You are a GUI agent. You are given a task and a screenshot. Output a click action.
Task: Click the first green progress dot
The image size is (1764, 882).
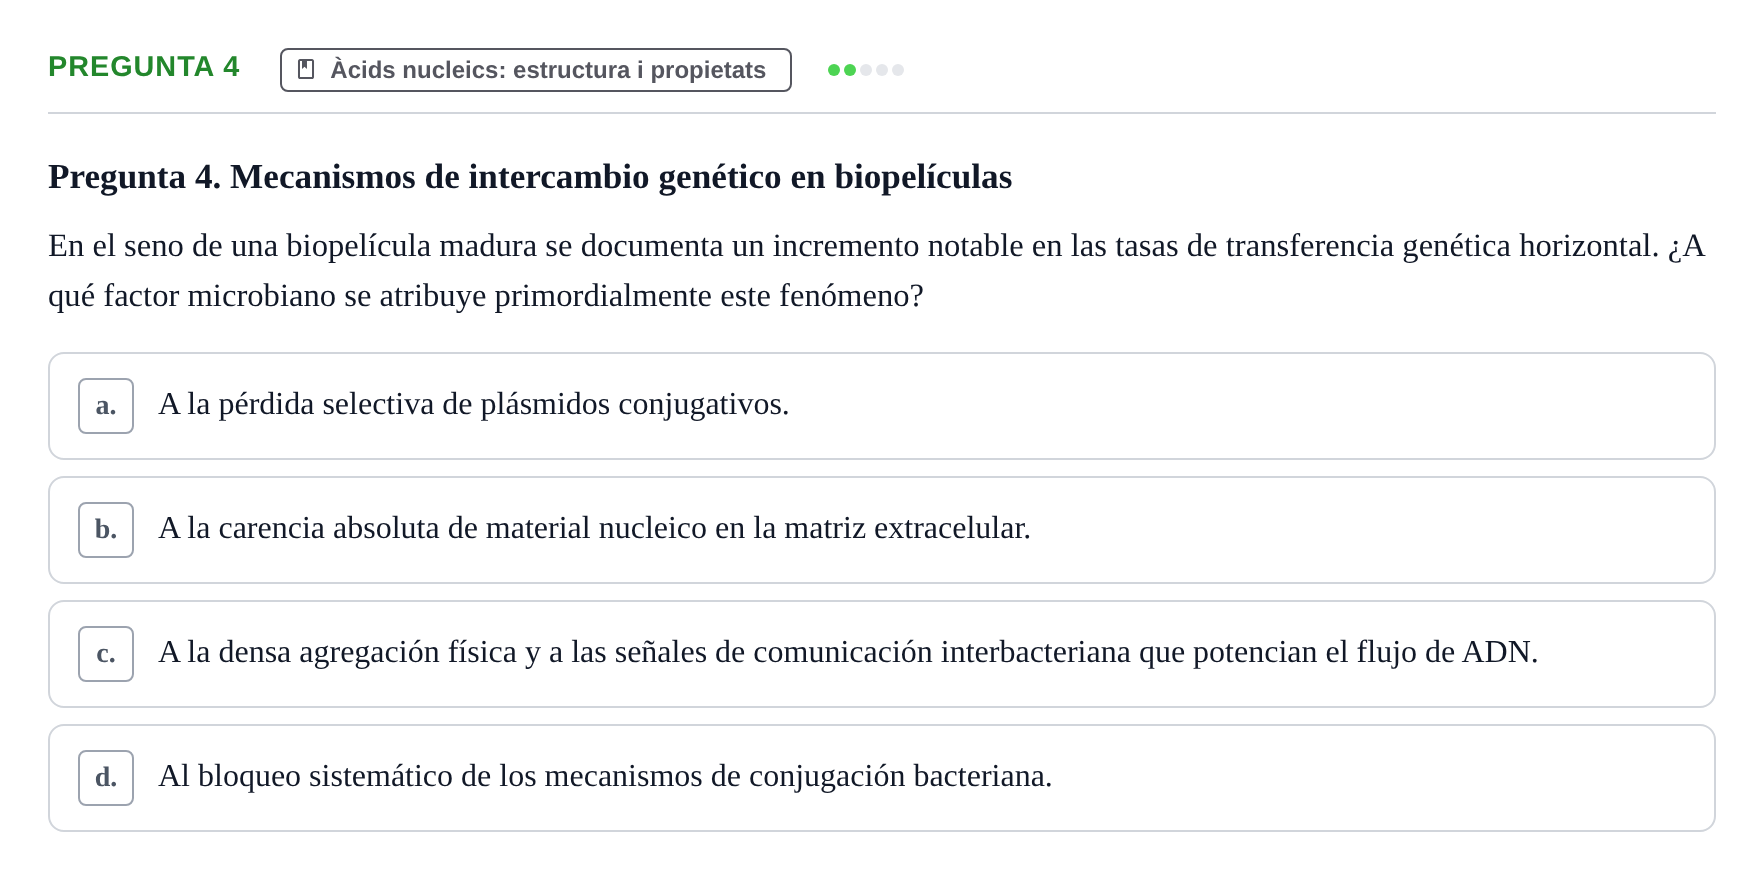click(834, 70)
